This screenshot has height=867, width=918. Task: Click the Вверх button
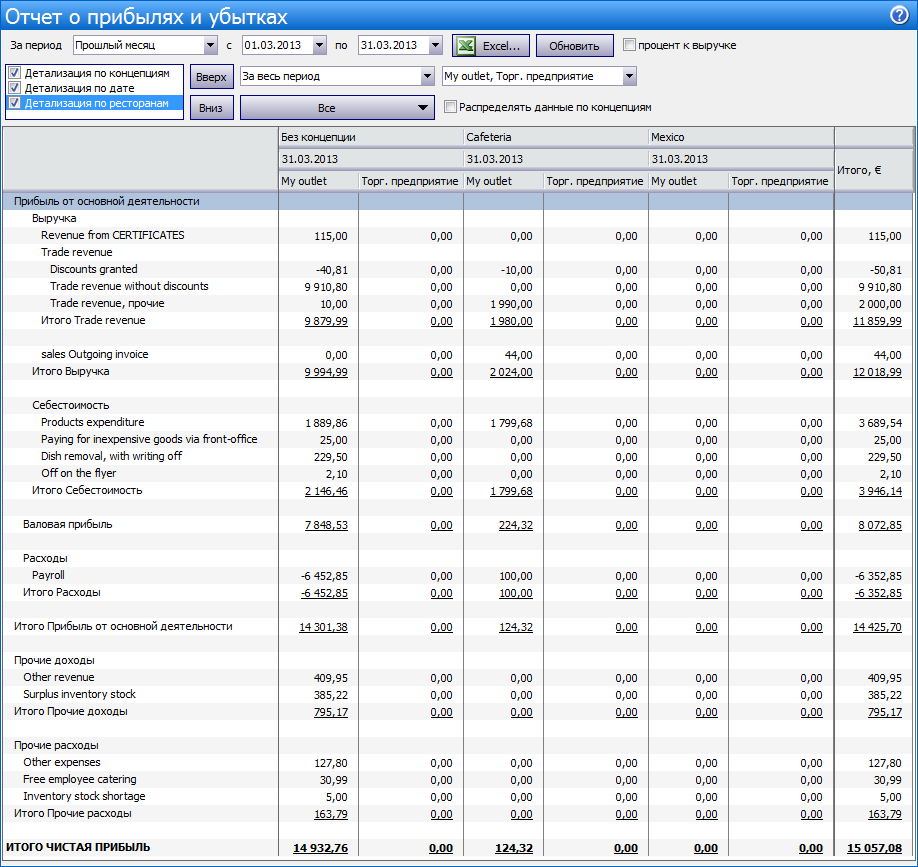tap(211, 77)
